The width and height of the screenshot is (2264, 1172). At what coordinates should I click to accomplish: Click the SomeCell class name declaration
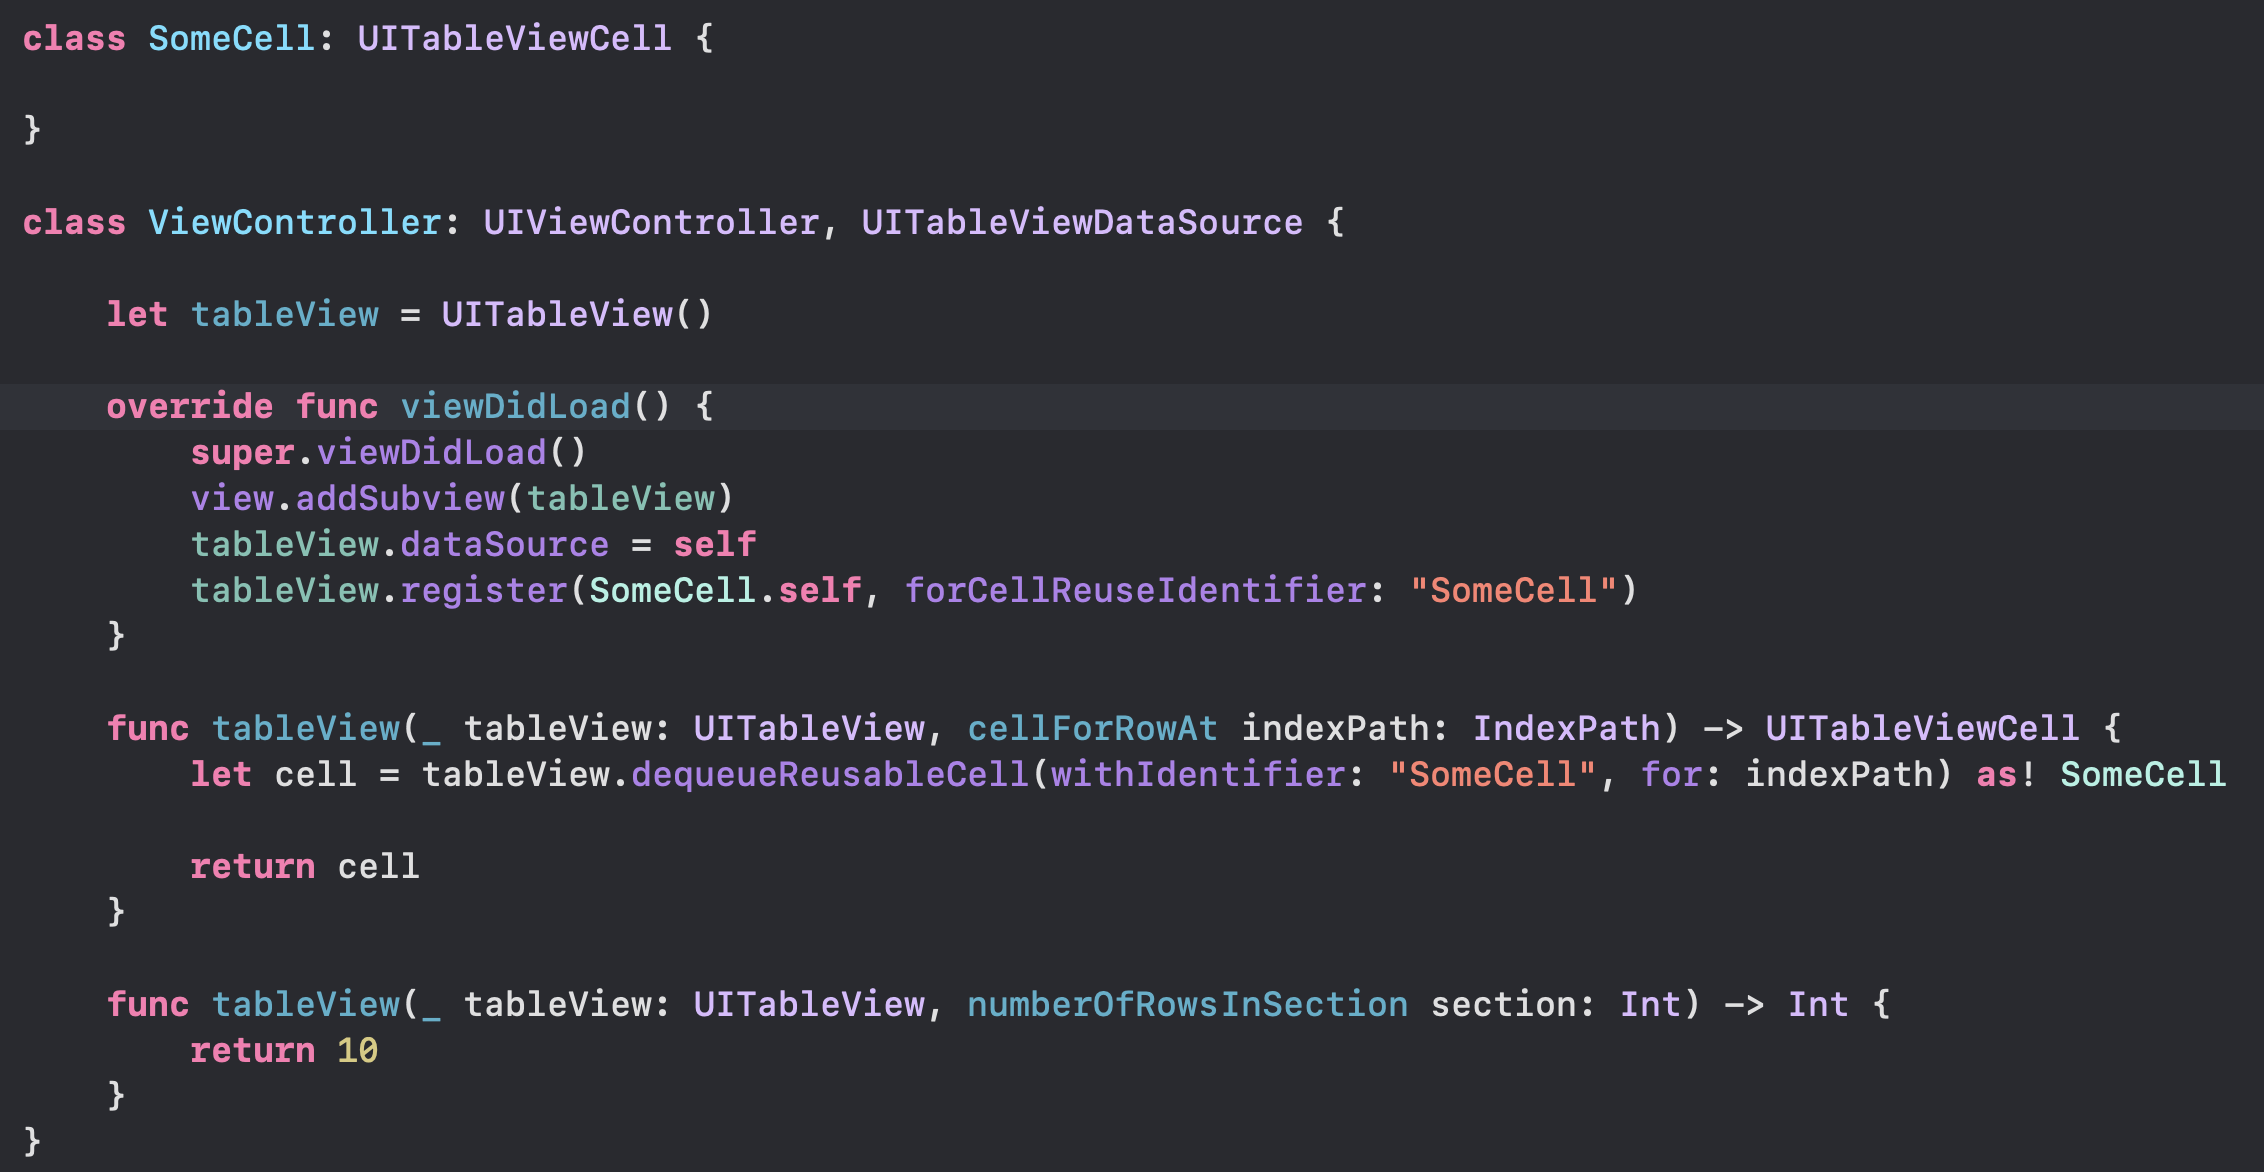(x=231, y=39)
